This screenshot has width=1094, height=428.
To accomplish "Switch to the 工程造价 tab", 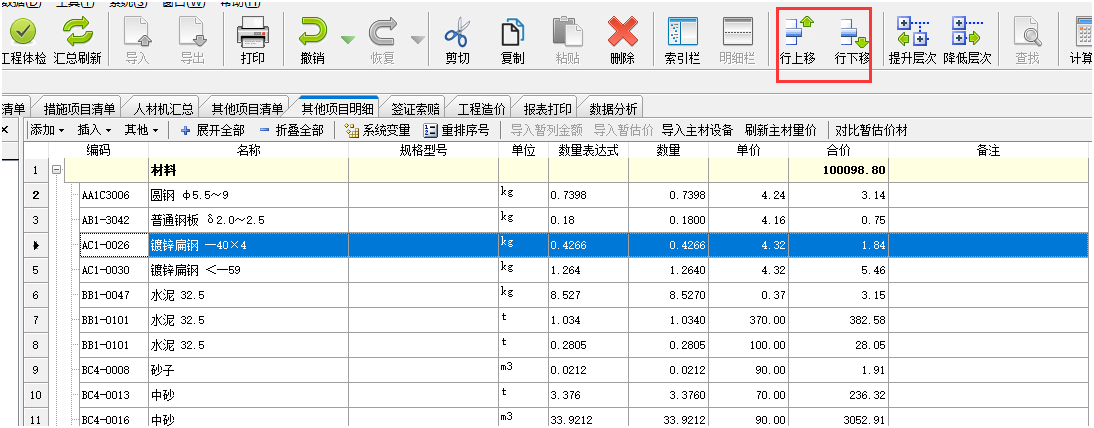I will point(481,108).
